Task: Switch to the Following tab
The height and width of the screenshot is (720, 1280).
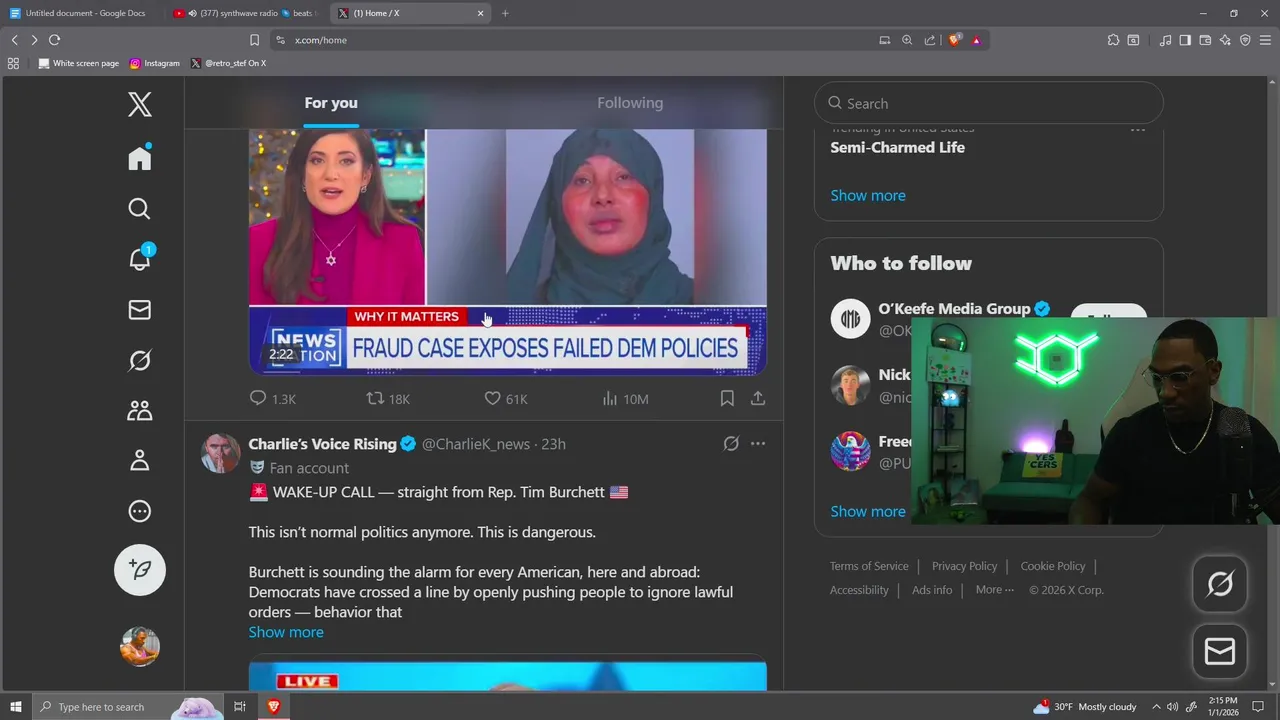Action: click(x=630, y=103)
